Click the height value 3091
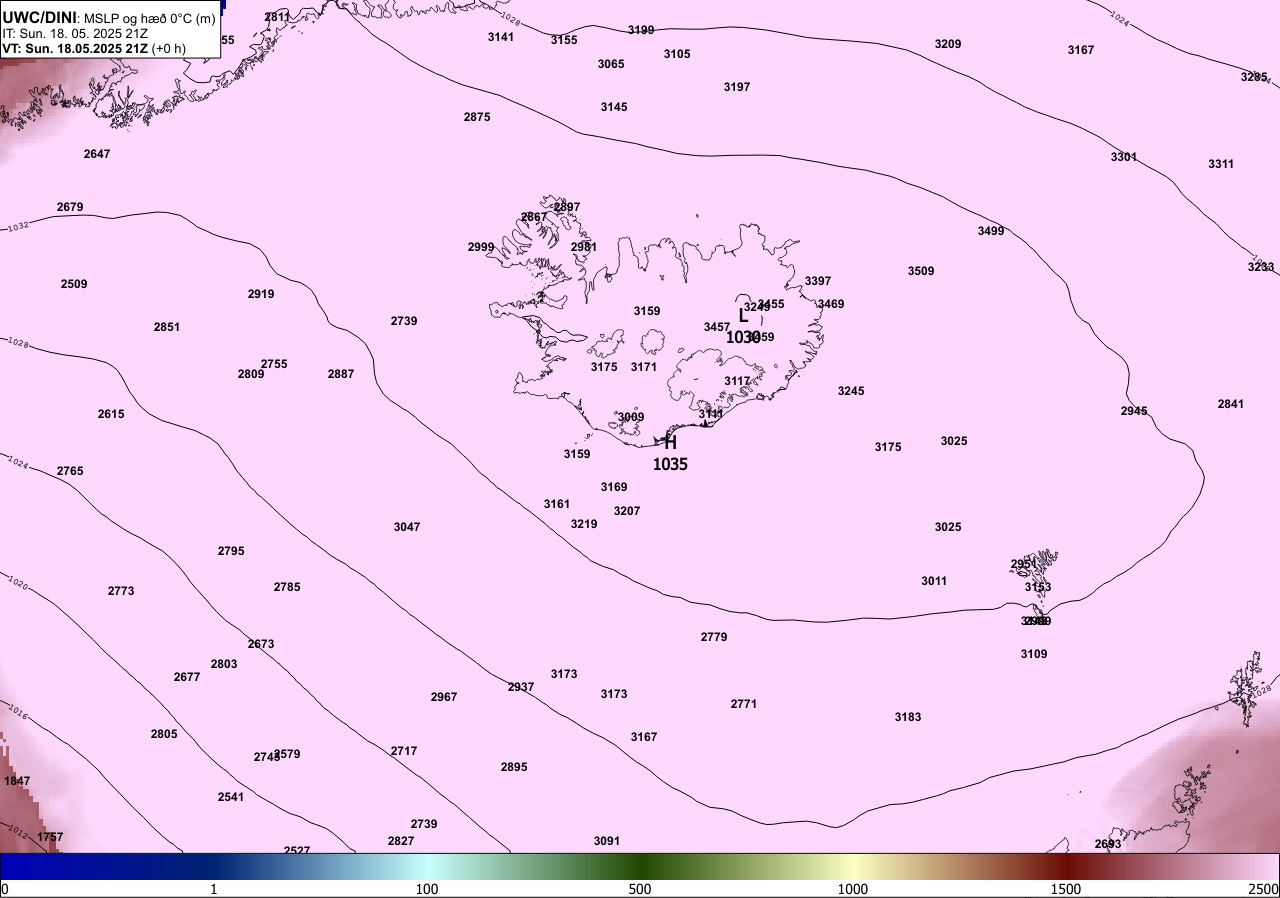Viewport: 1280px width, 898px height. coord(607,841)
